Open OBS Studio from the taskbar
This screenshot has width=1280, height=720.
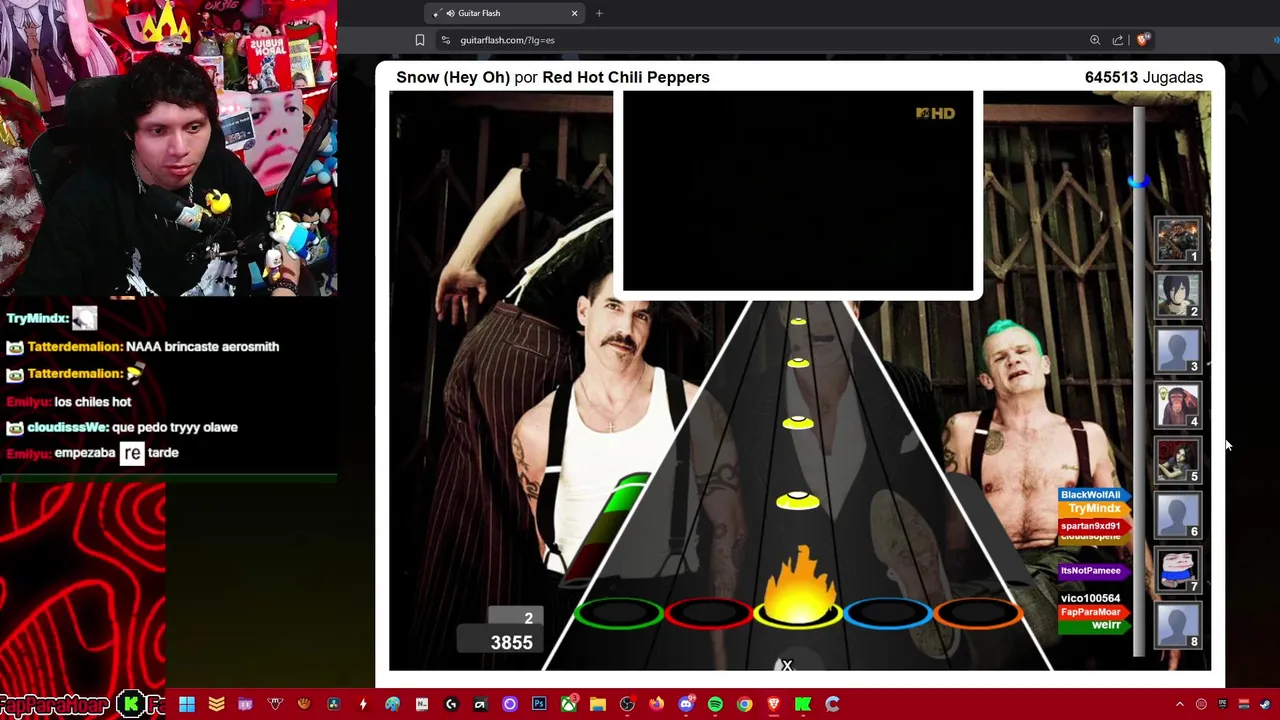pyautogui.click(x=627, y=704)
